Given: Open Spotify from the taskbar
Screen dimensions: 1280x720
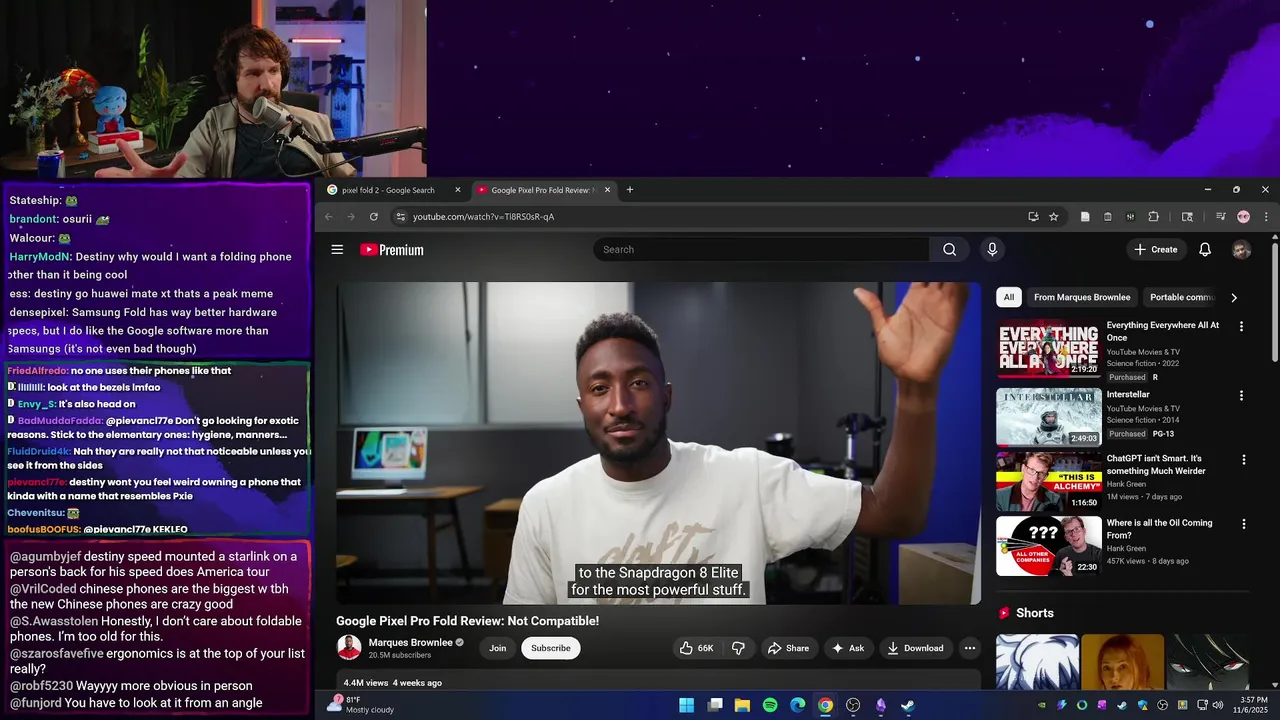Looking at the screenshot, I should click(770, 705).
